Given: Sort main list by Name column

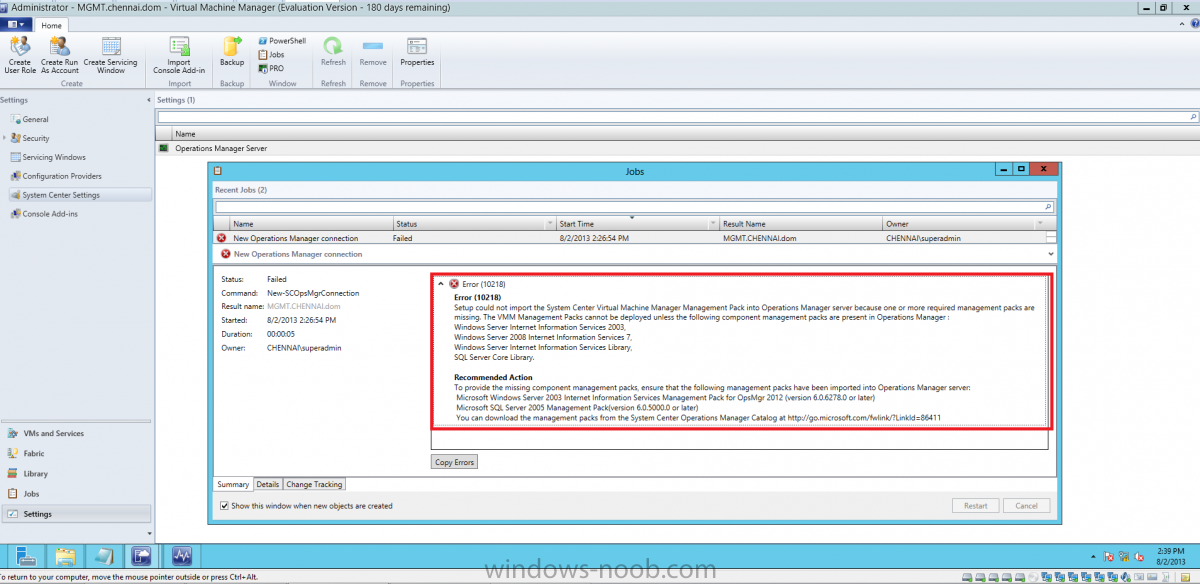Looking at the screenshot, I should [x=185, y=133].
